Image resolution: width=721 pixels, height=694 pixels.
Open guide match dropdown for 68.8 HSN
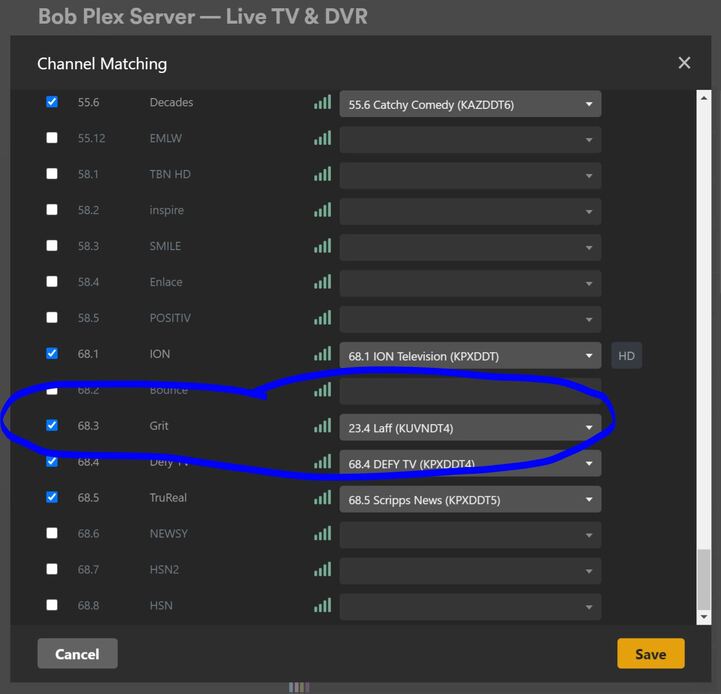point(470,607)
